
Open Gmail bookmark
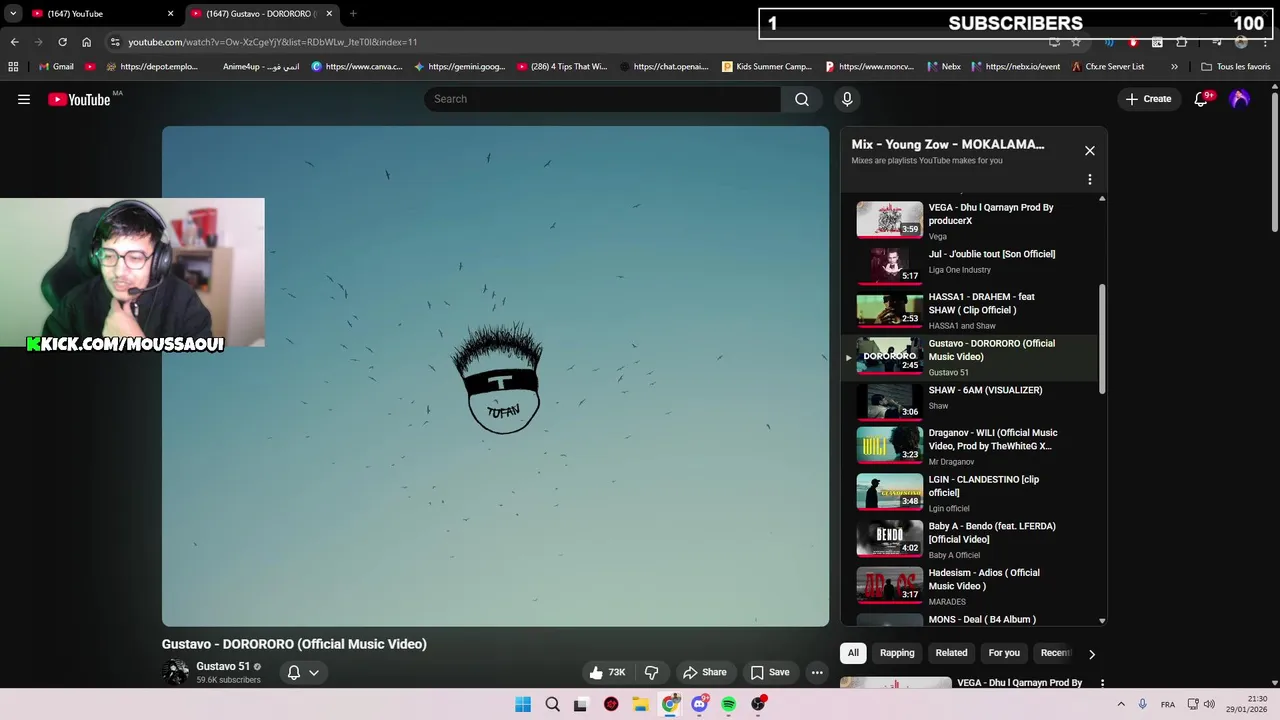[55, 67]
